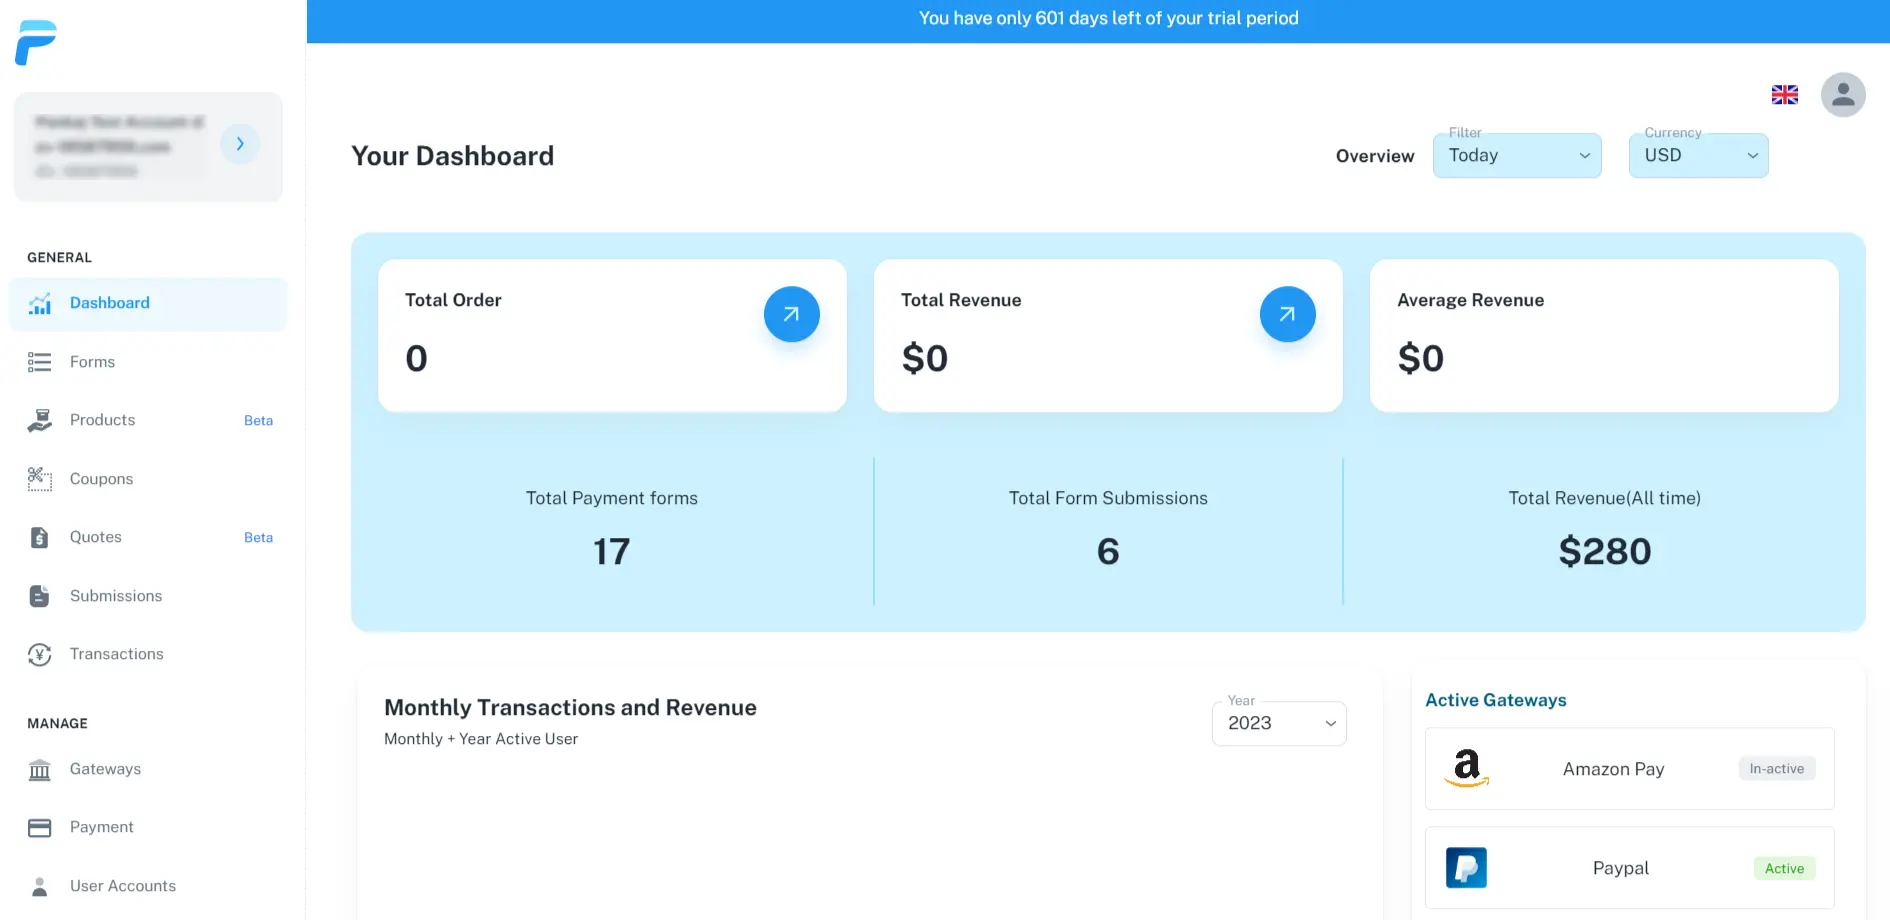
Task: Expand the account switcher chevron
Action: (240, 144)
